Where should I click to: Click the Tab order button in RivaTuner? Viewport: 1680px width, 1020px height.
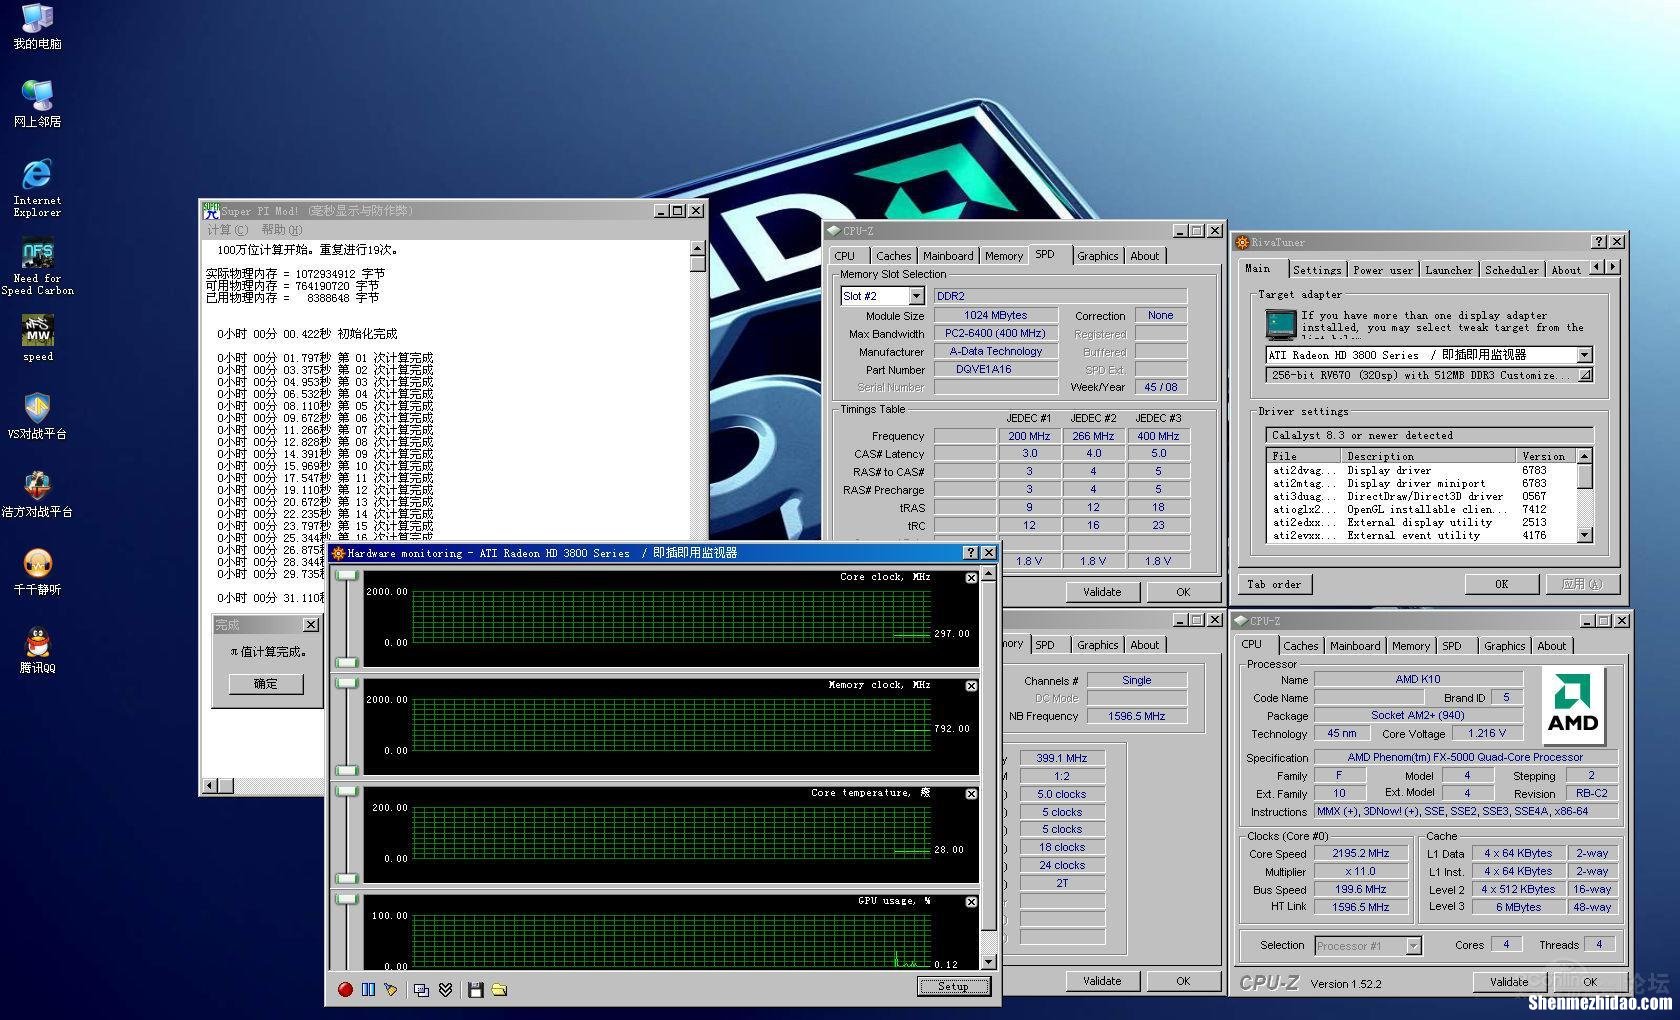click(1274, 584)
